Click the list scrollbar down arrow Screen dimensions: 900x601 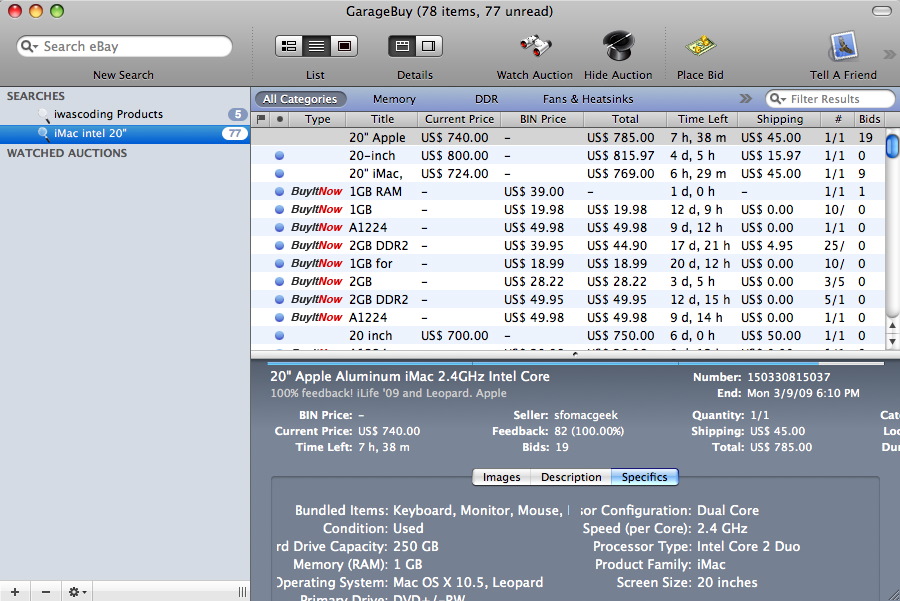tap(893, 341)
